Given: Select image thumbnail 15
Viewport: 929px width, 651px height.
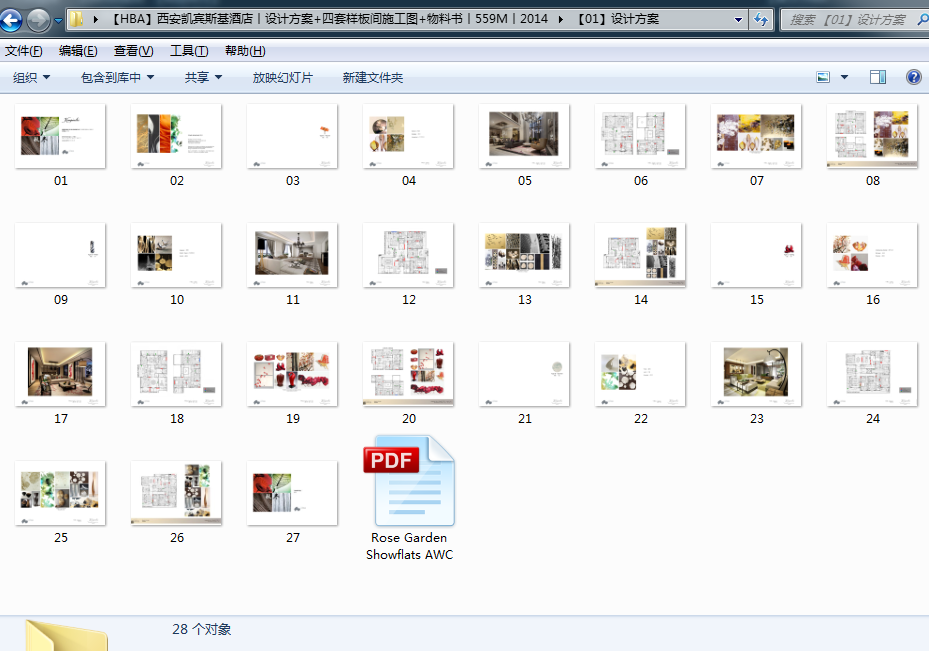Looking at the screenshot, I should 756,255.
